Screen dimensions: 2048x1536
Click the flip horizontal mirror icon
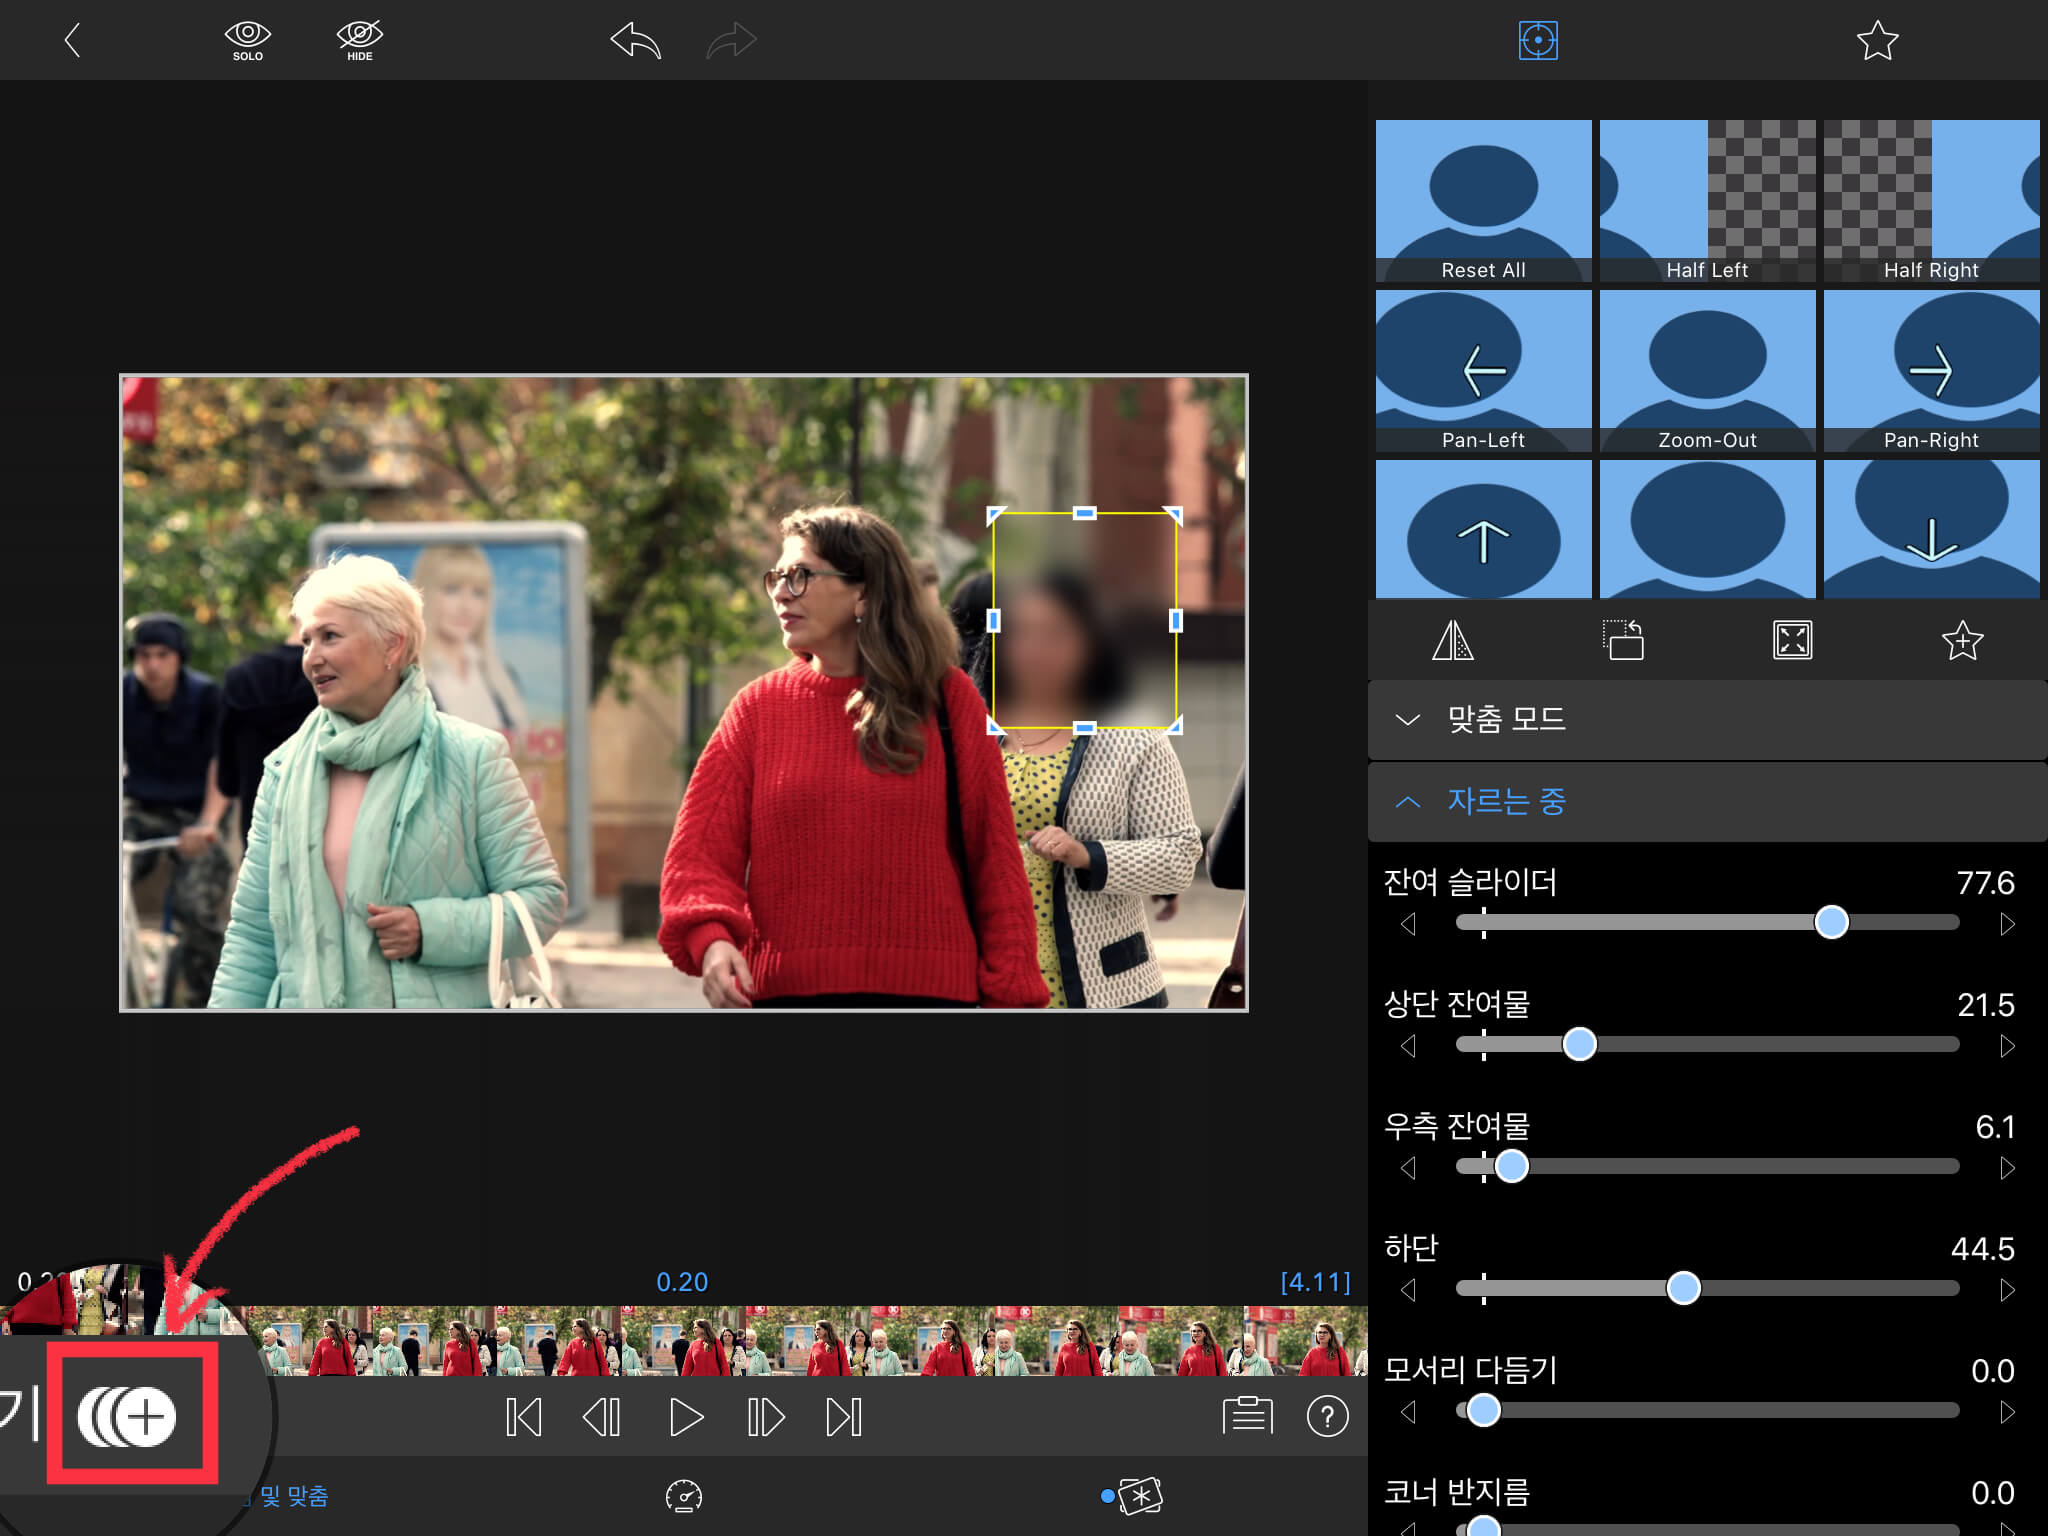point(1452,640)
